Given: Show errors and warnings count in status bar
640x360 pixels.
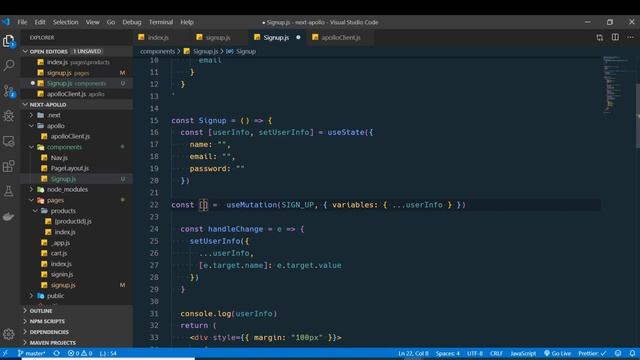Looking at the screenshot, I should (80, 353).
